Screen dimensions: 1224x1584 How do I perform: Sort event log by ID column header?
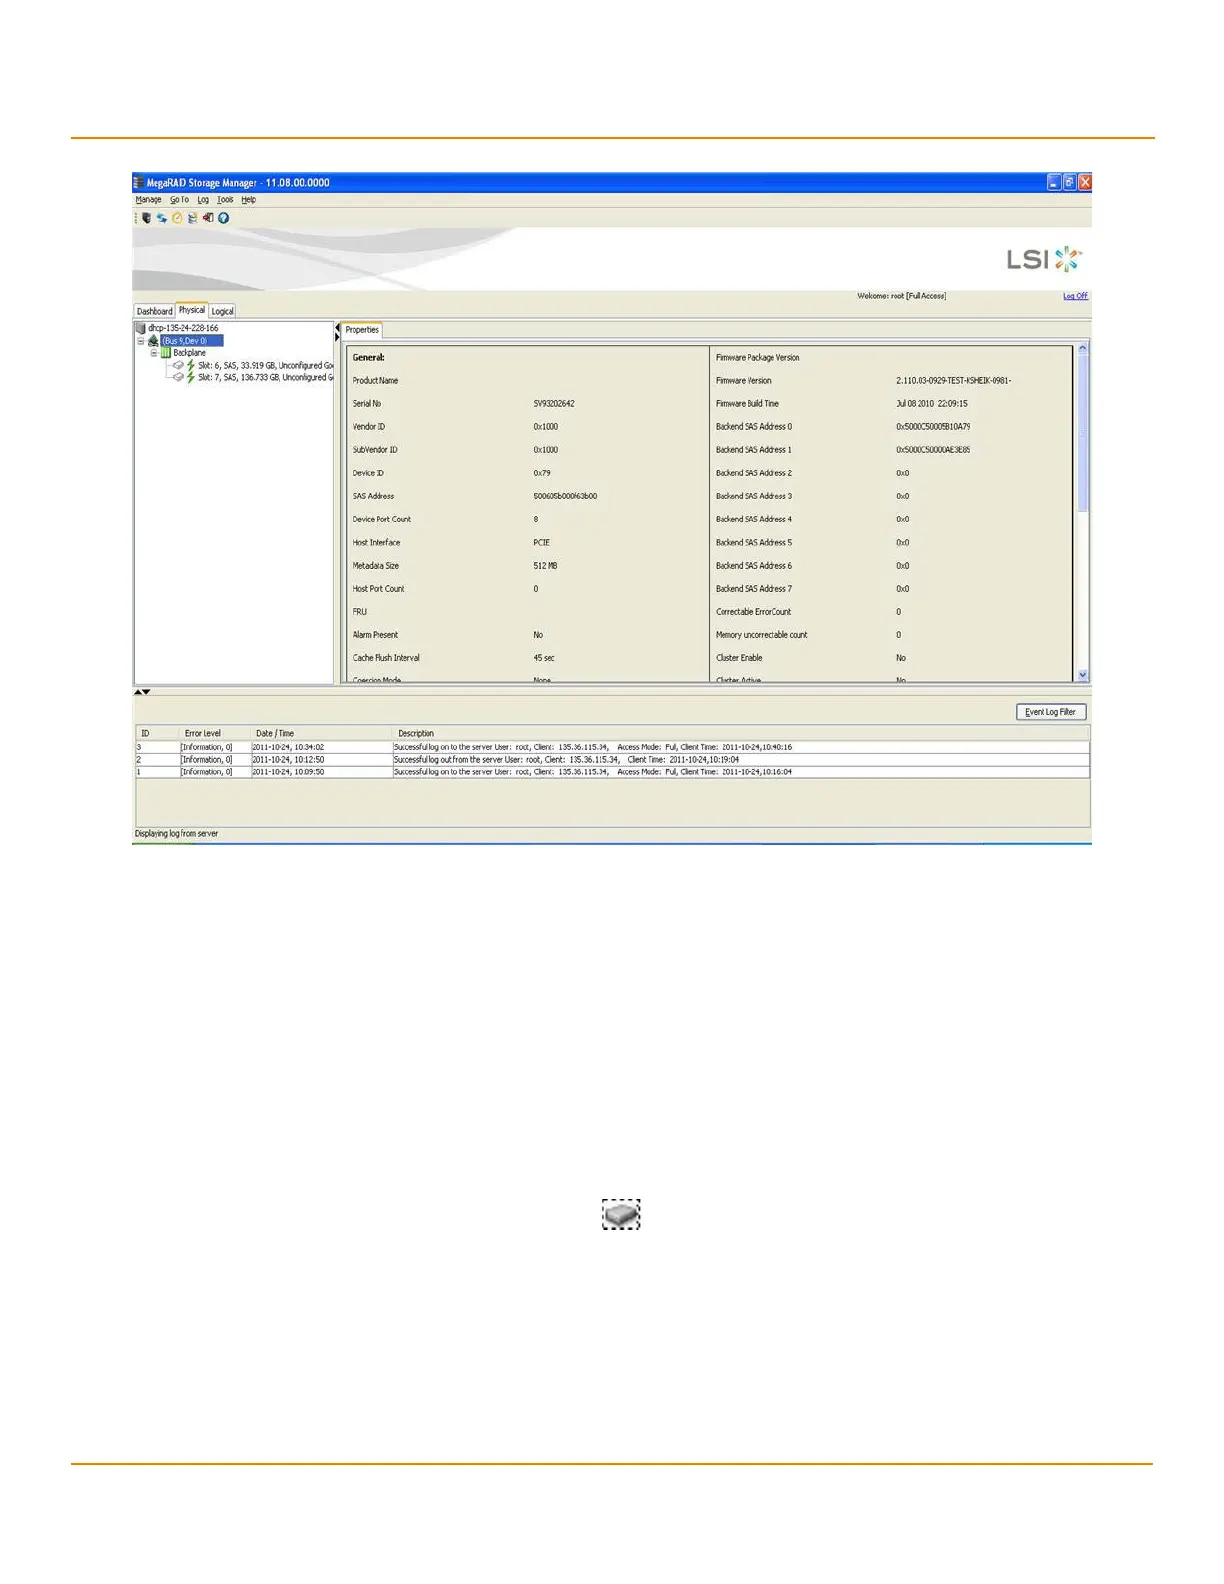click(x=157, y=733)
